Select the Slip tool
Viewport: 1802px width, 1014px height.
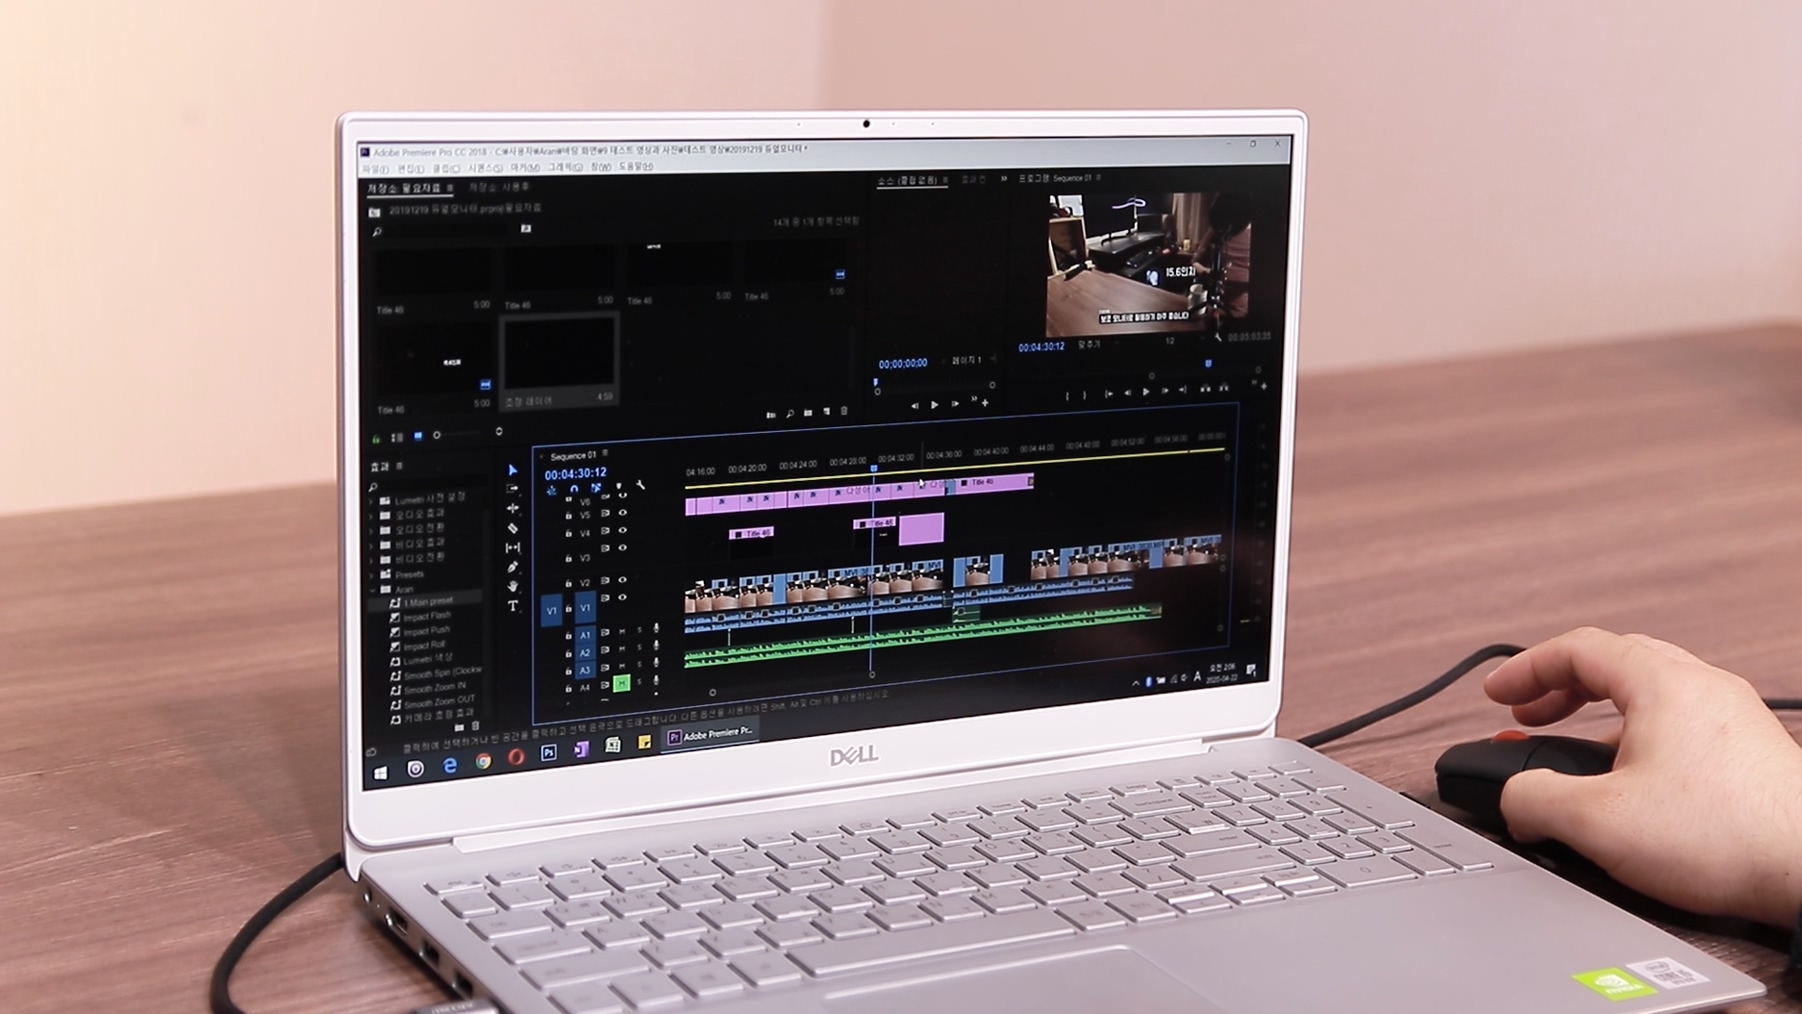coord(513,548)
